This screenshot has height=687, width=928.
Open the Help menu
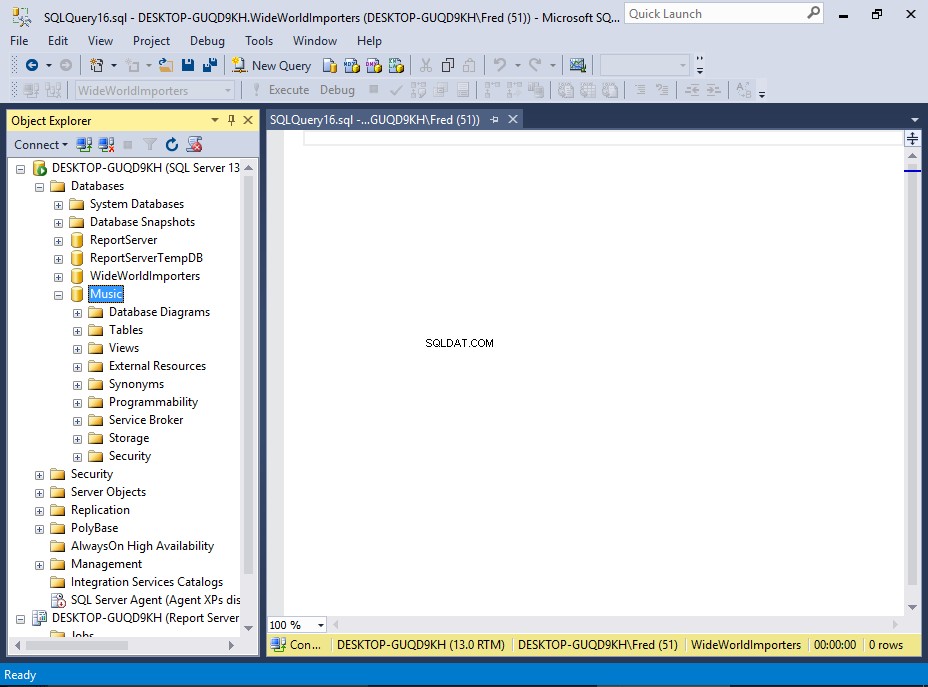(369, 41)
